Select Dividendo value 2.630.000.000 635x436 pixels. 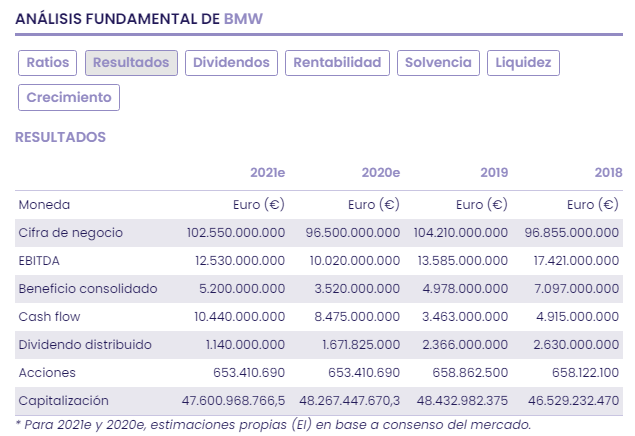click(x=576, y=345)
